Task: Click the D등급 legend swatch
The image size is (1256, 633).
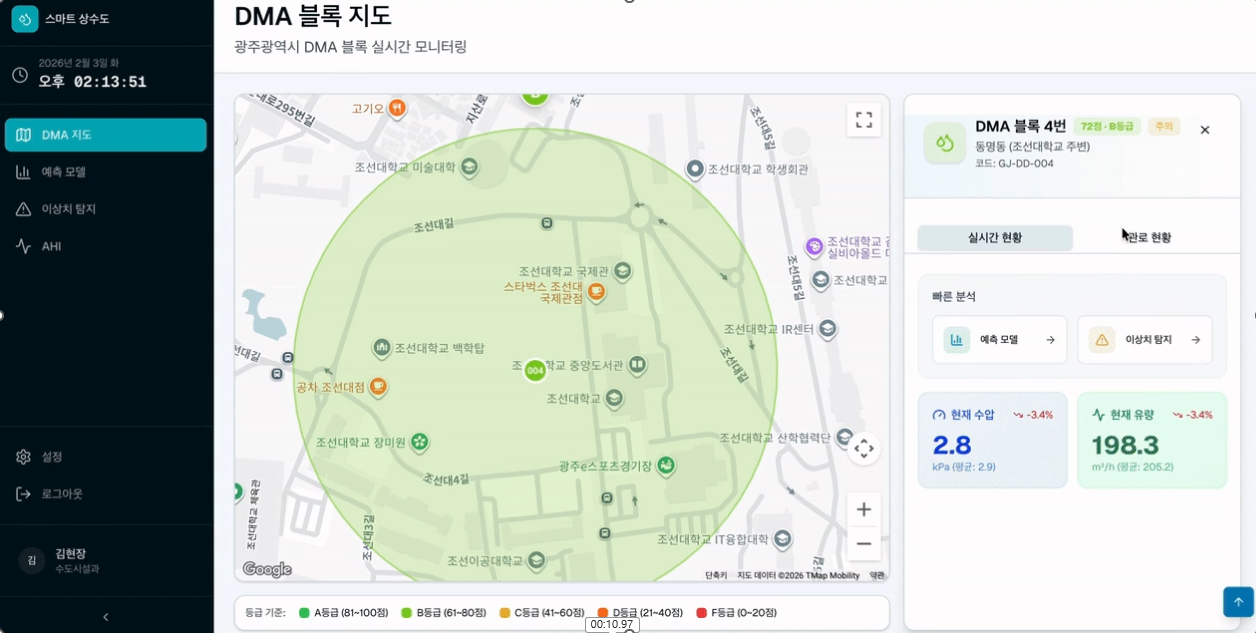Action: coord(603,613)
